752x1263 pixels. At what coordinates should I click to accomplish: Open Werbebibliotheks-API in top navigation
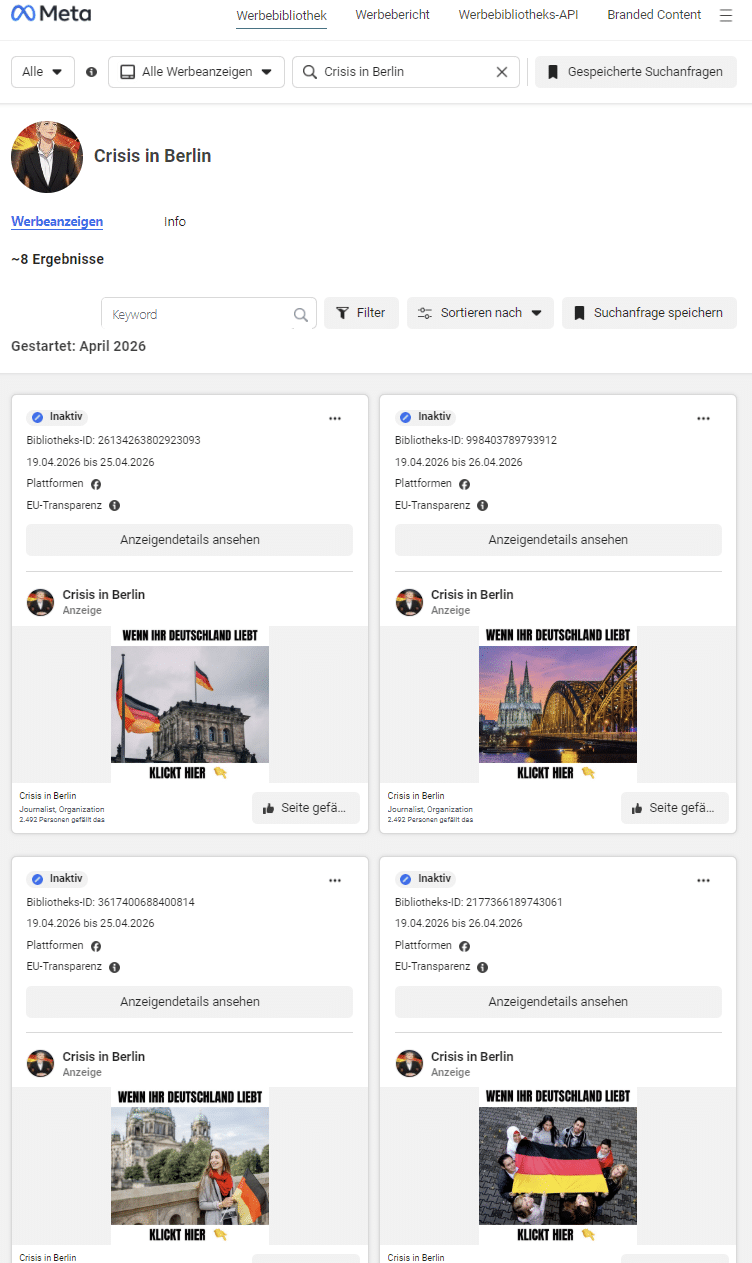click(518, 15)
